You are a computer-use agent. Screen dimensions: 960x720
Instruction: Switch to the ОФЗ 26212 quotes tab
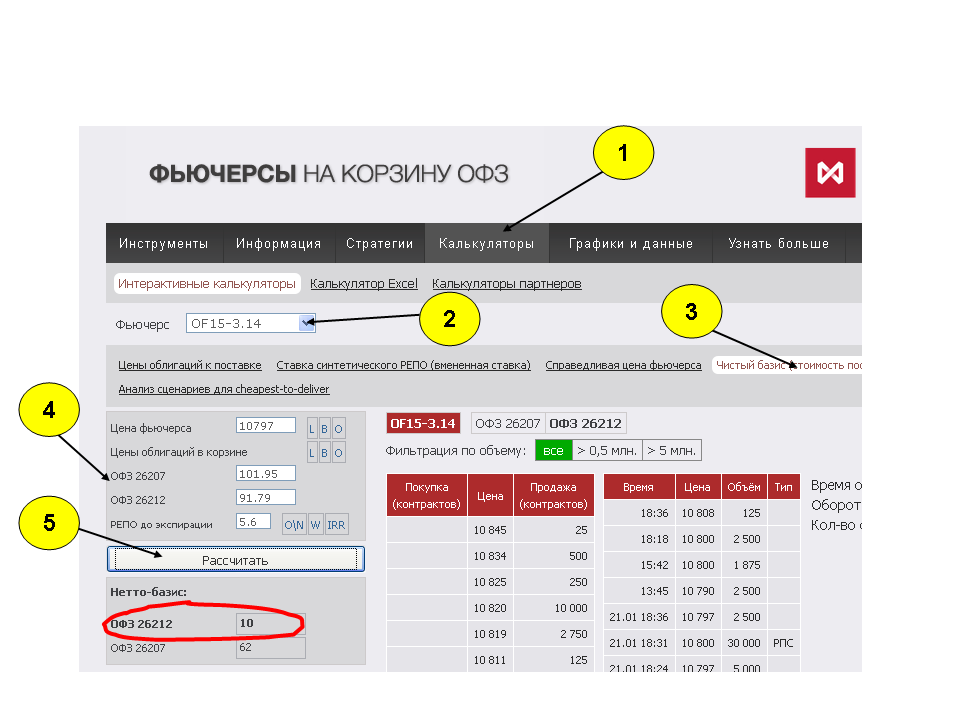585,424
